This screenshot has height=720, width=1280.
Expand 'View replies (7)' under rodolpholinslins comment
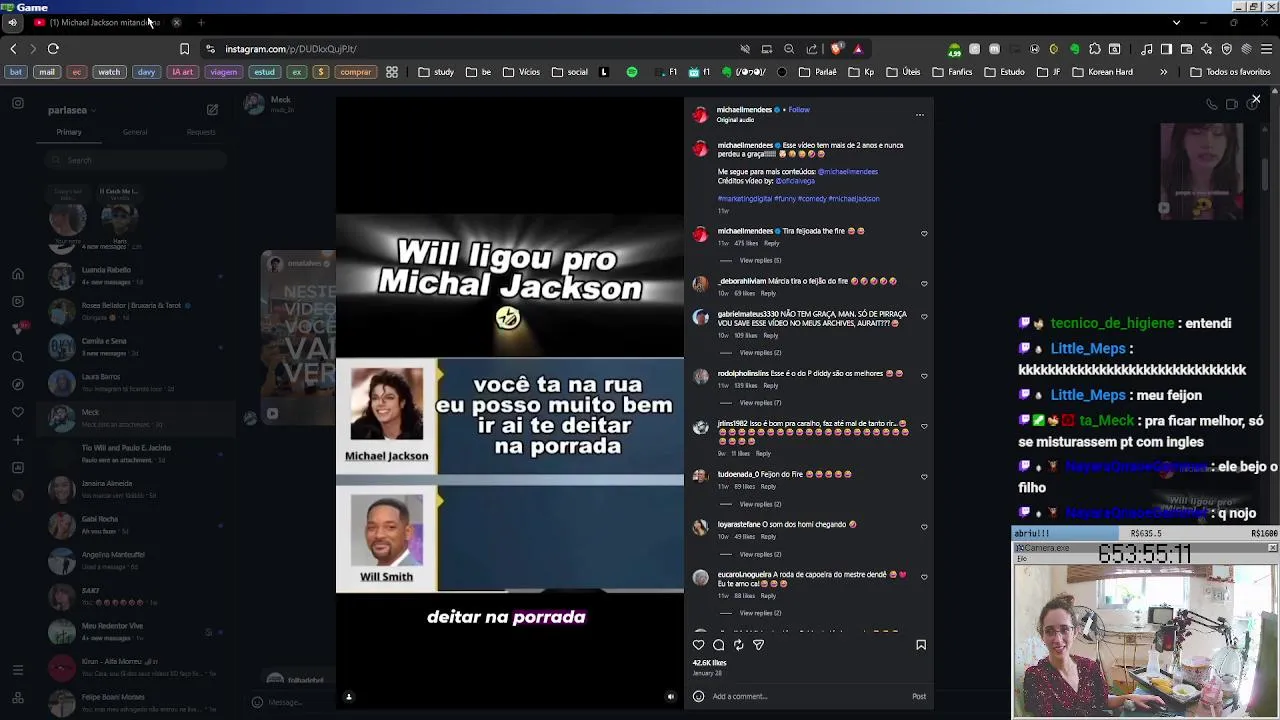(x=760, y=403)
